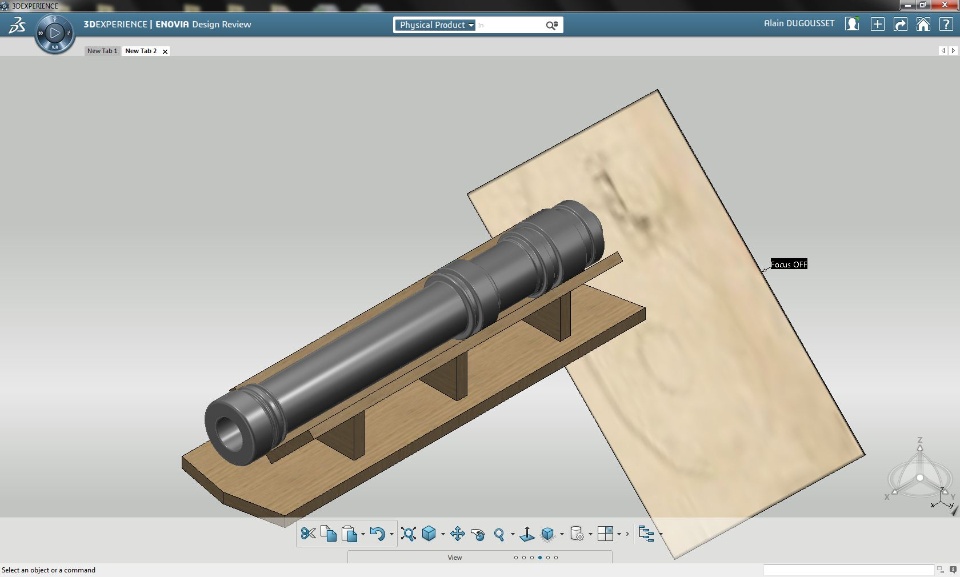This screenshot has height=577, width=960.
Task: Click into the top search input field
Action: tap(509, 25)
